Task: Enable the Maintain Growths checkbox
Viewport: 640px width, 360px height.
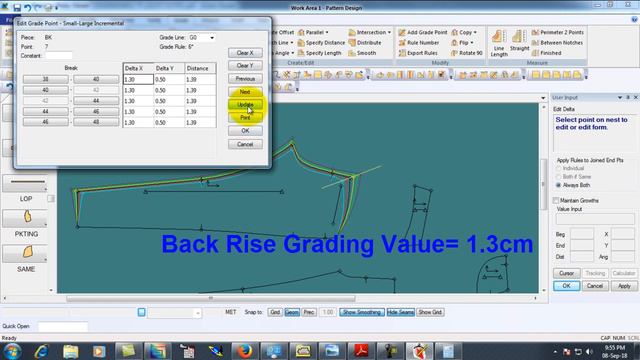Action: [556, 200]
